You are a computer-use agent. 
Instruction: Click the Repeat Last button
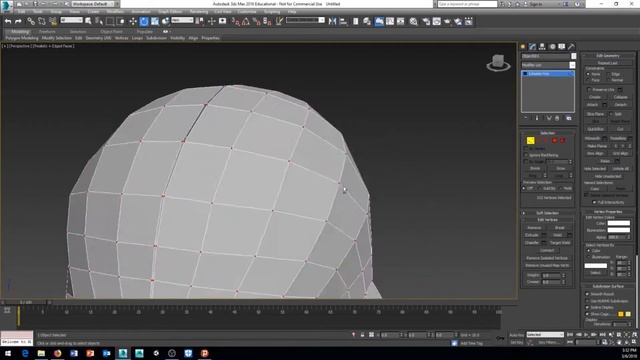tap(608, 63)
